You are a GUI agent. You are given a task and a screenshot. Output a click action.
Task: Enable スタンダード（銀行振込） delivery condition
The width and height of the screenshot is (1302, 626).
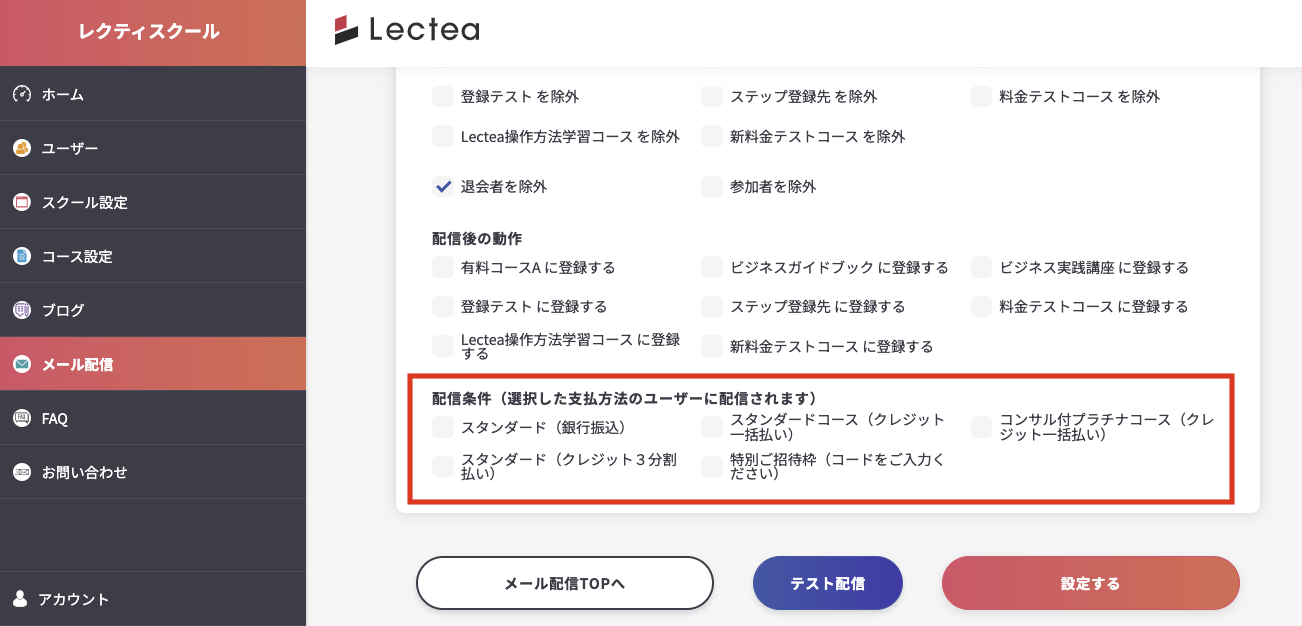click(x=443, y=427)
